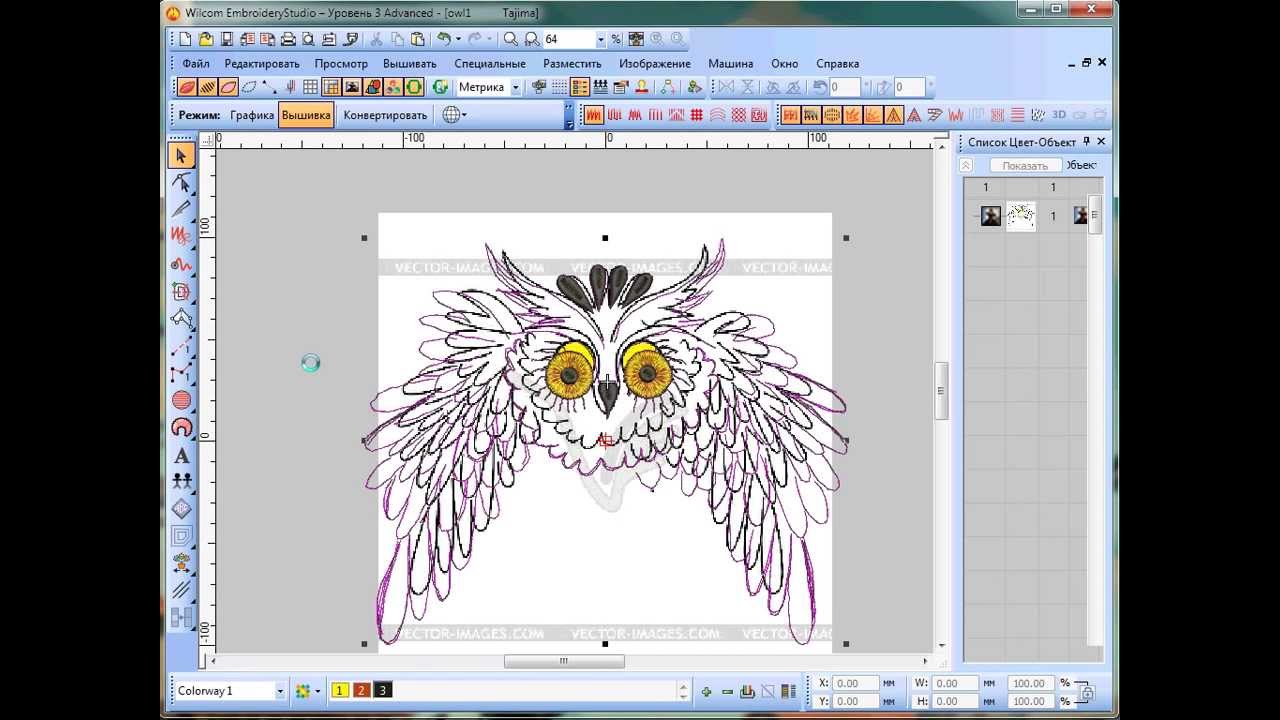This screenshot has height=720, width=1280.
Task: Click the Показать button
Action: 1025,165
